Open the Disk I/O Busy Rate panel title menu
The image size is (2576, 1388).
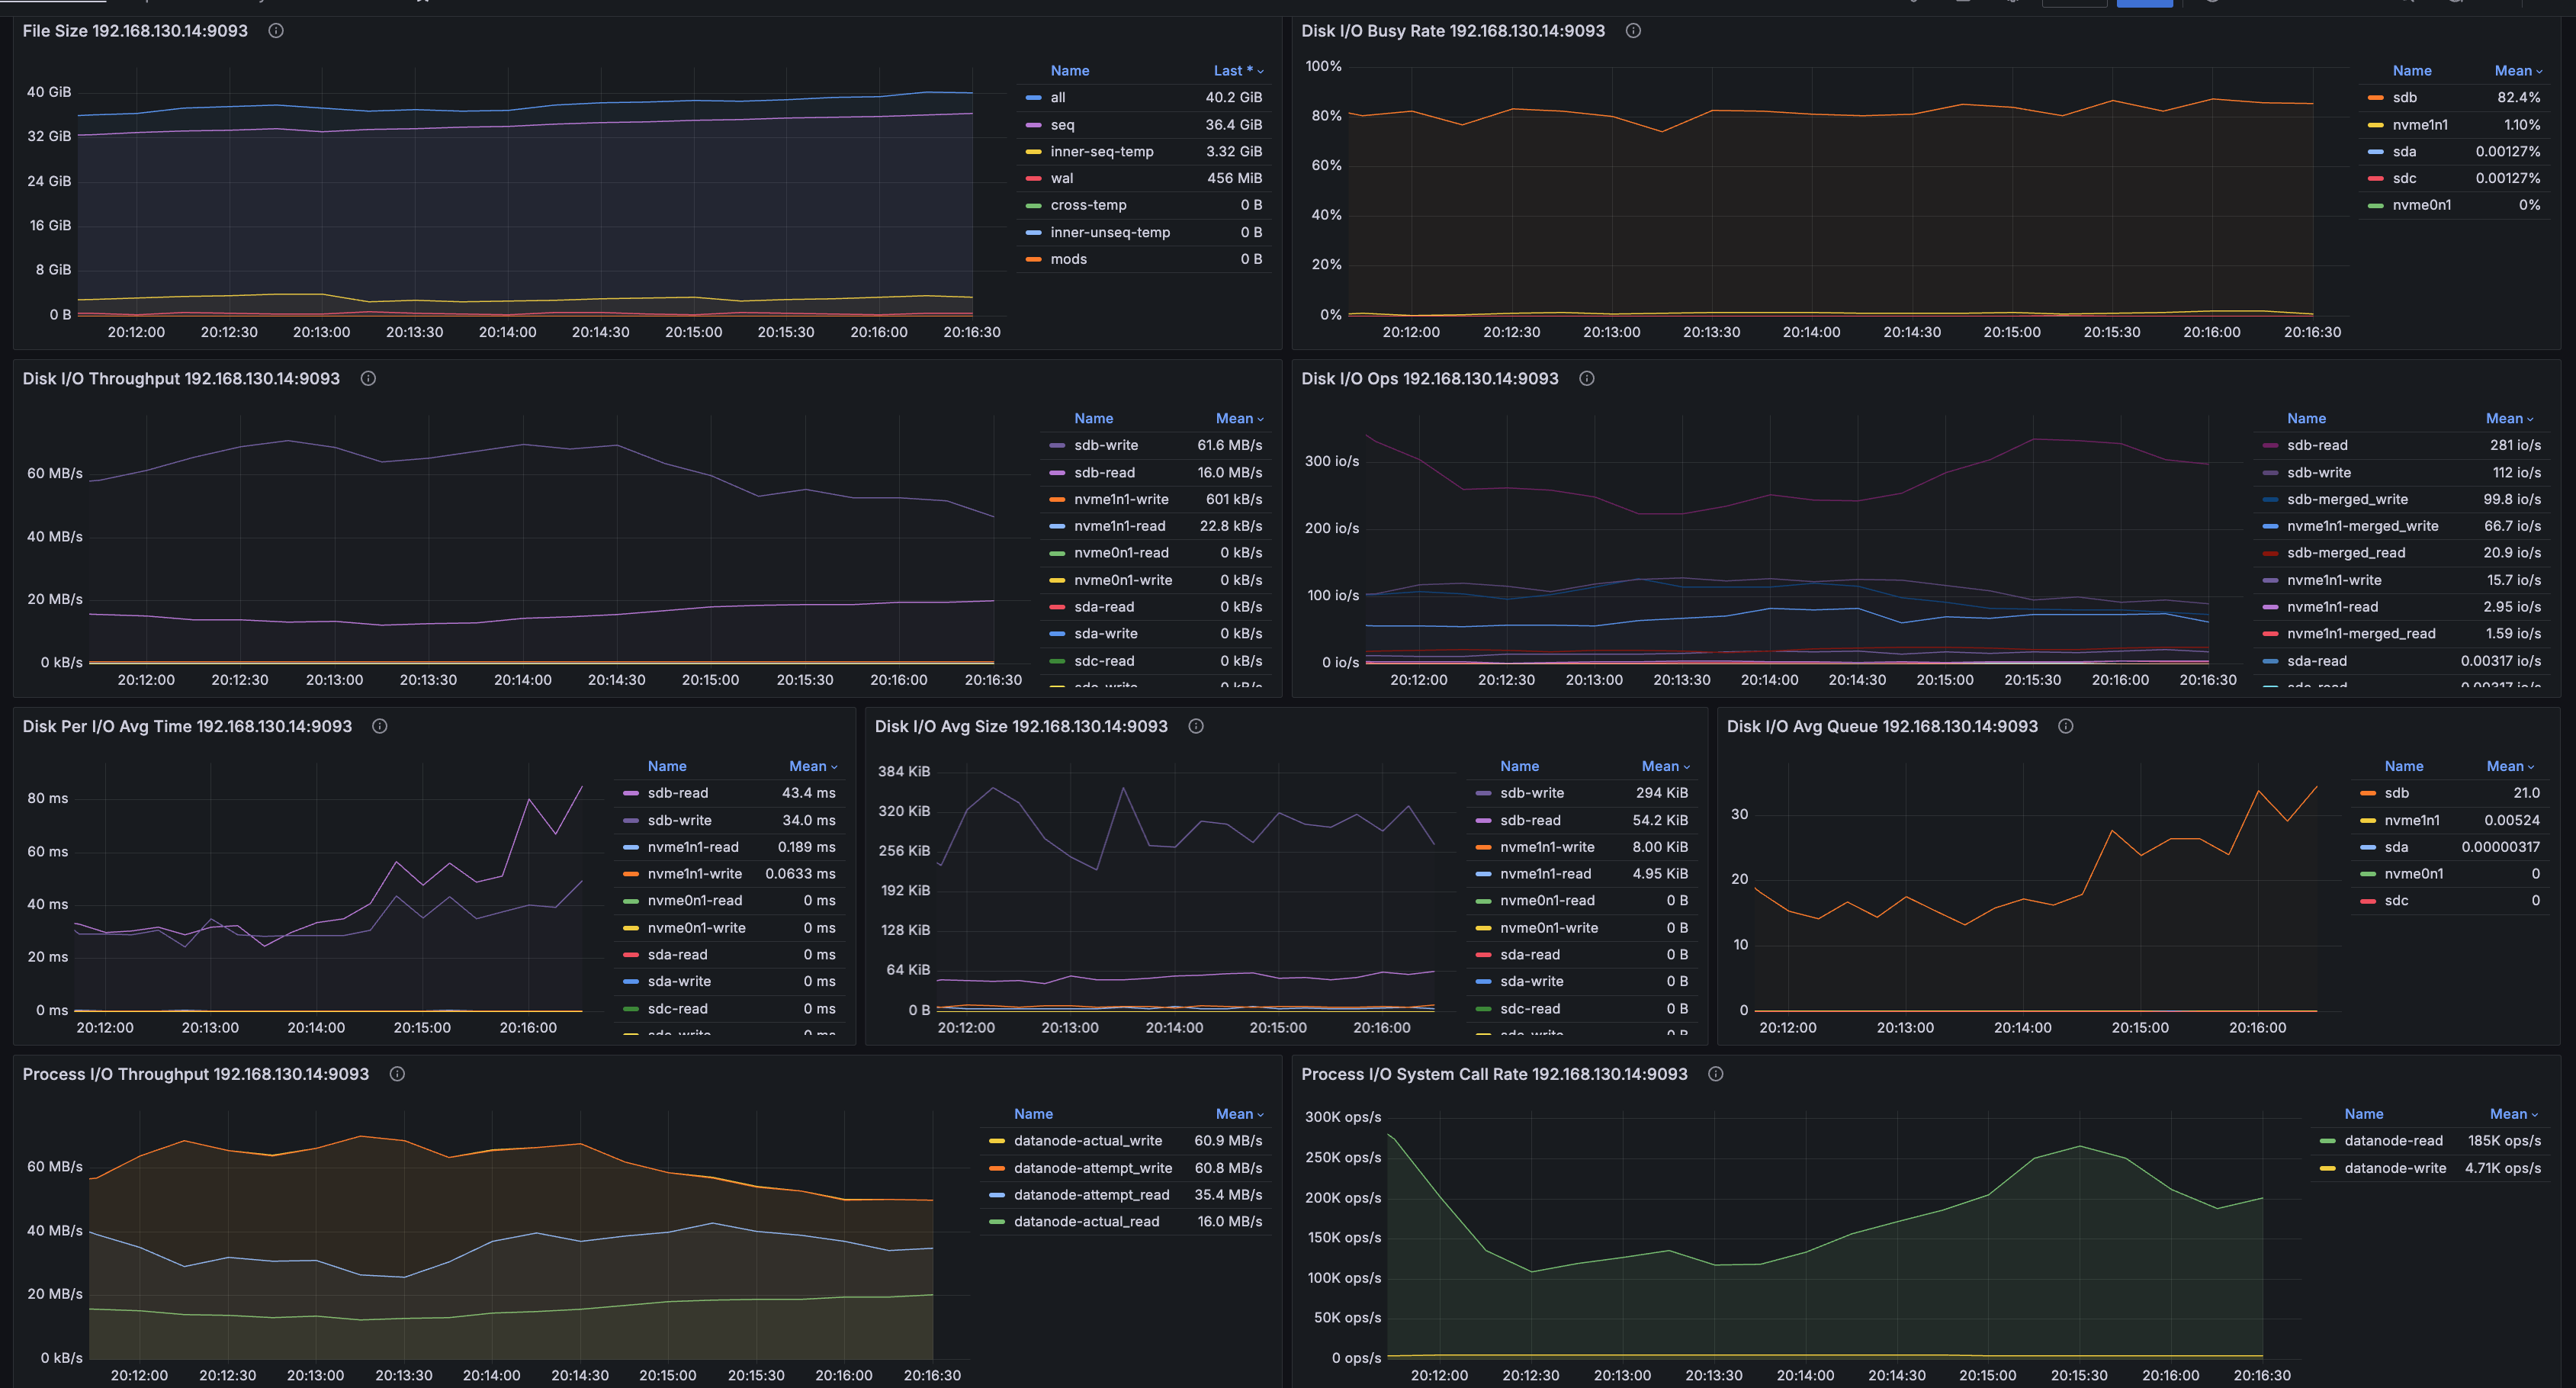1452,31
